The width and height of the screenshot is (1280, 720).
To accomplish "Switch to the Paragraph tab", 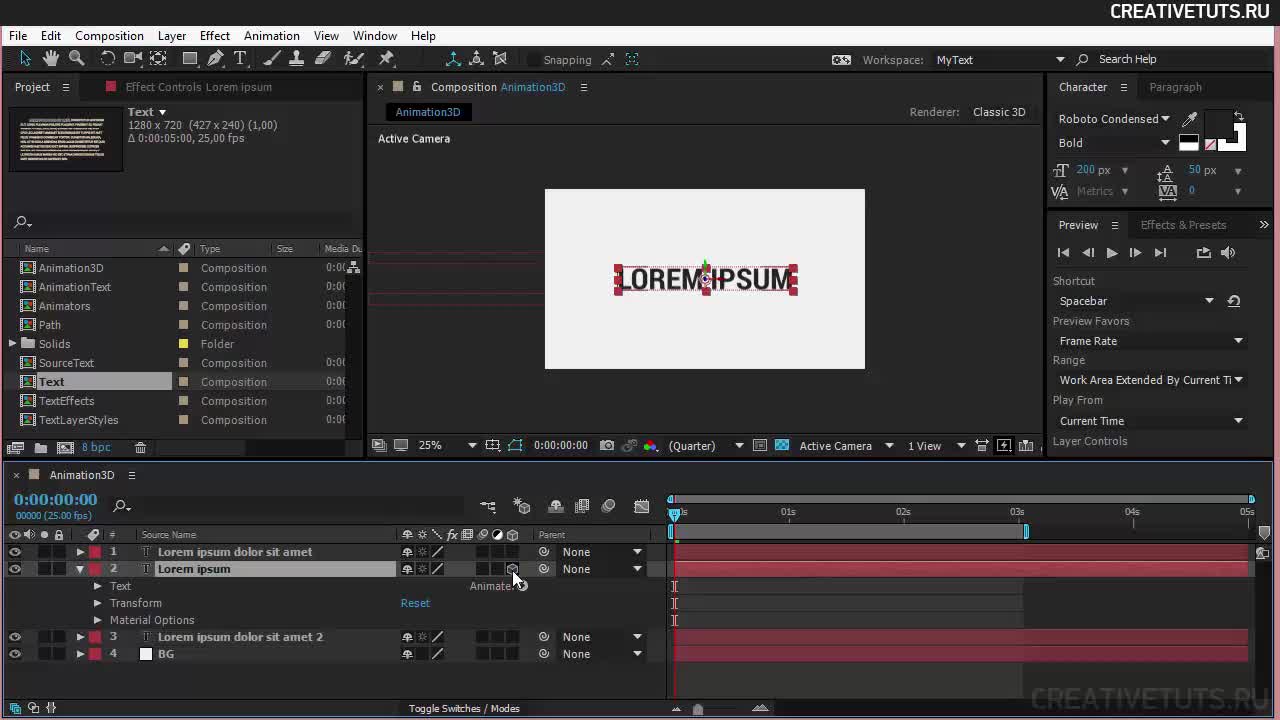I will 1175,87.
